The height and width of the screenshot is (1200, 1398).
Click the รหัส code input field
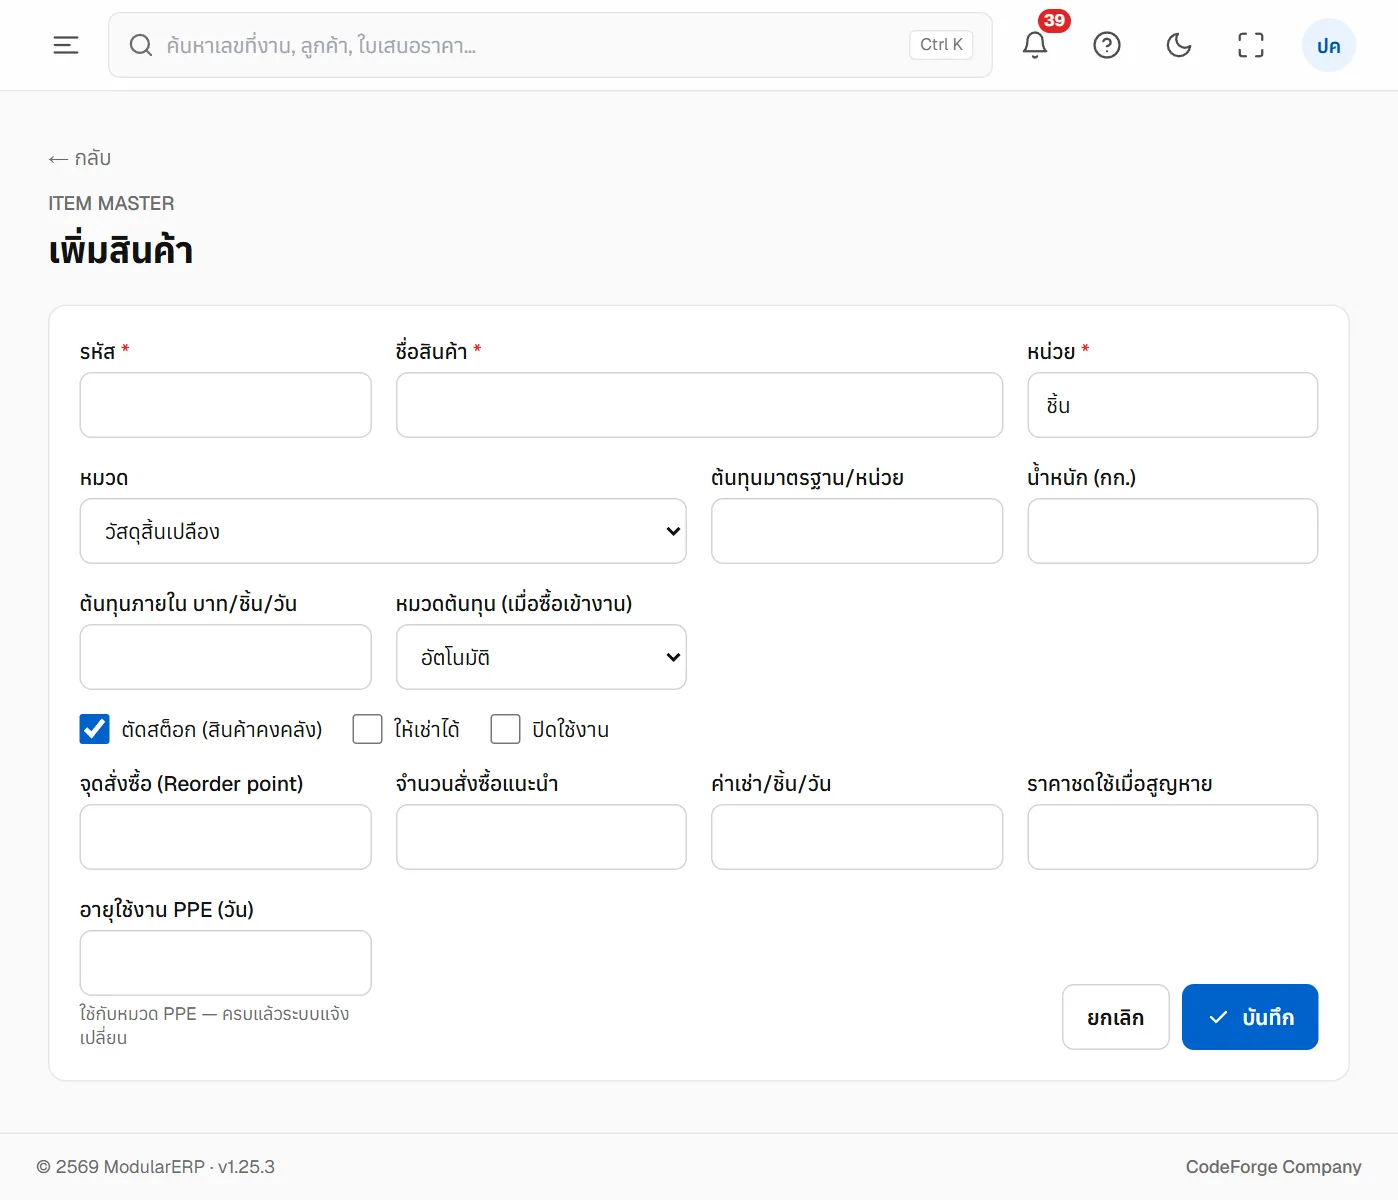pos(226,405)
